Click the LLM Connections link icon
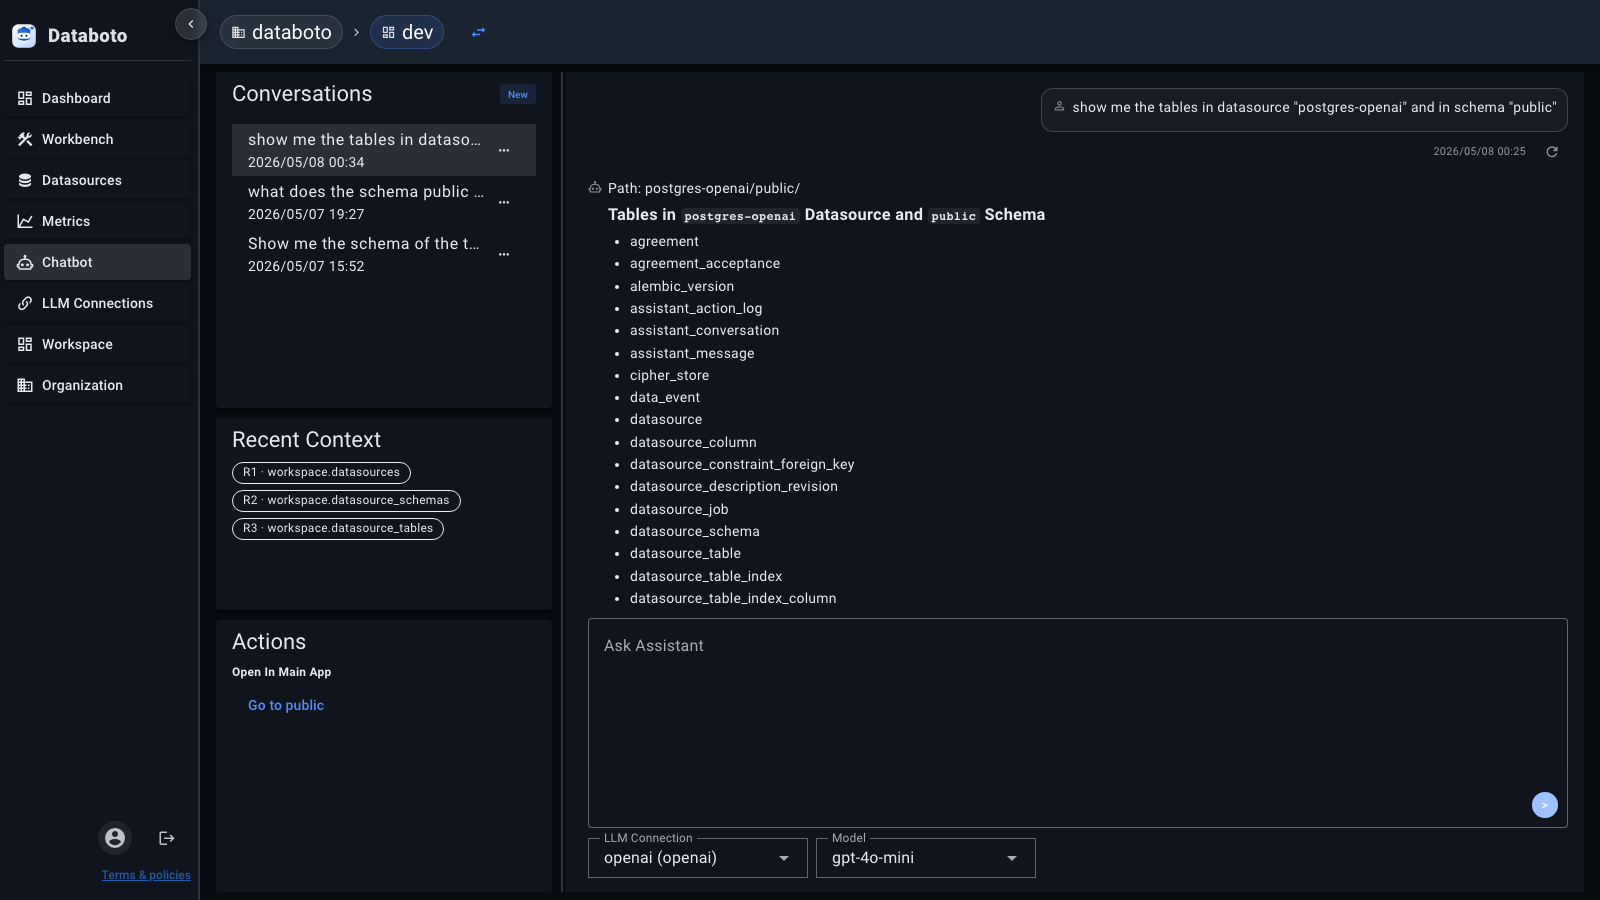 pos(25,303)
